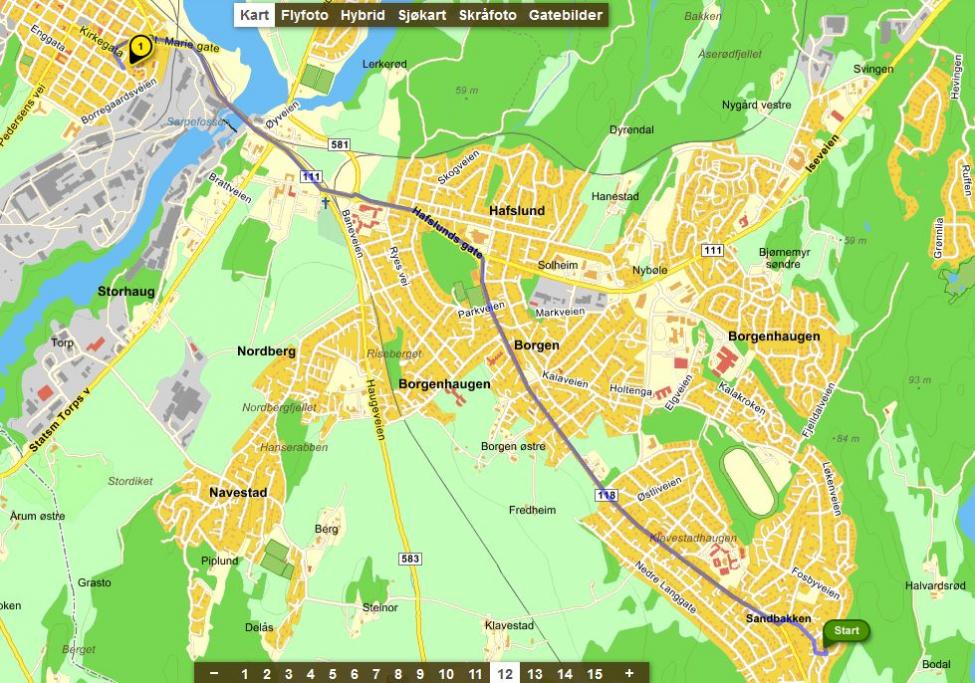The width and height of the screenshot is (975, 683).
Task: Click the Nygård vestre label
Action: tap(756, 105)
